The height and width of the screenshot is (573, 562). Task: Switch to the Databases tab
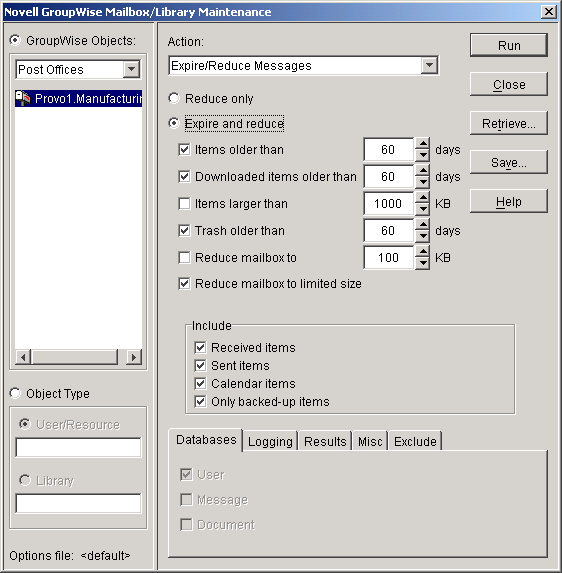click(206, 440)
